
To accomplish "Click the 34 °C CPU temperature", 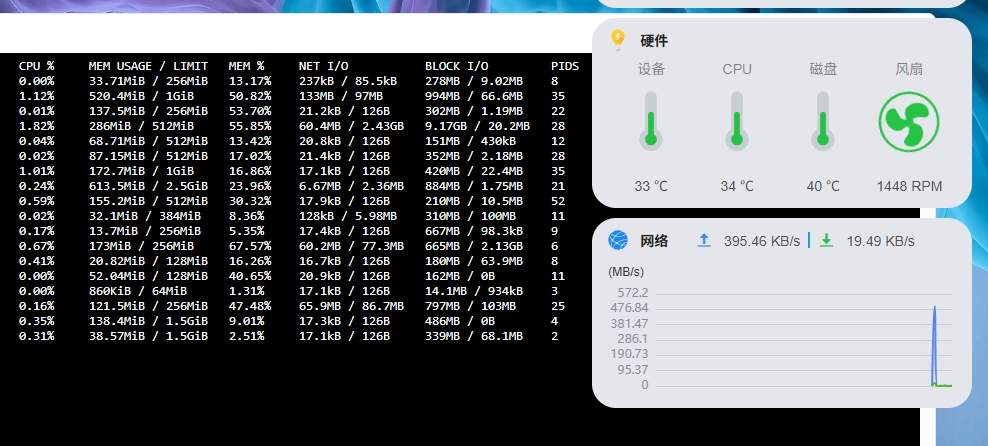I will coord(737,186).
